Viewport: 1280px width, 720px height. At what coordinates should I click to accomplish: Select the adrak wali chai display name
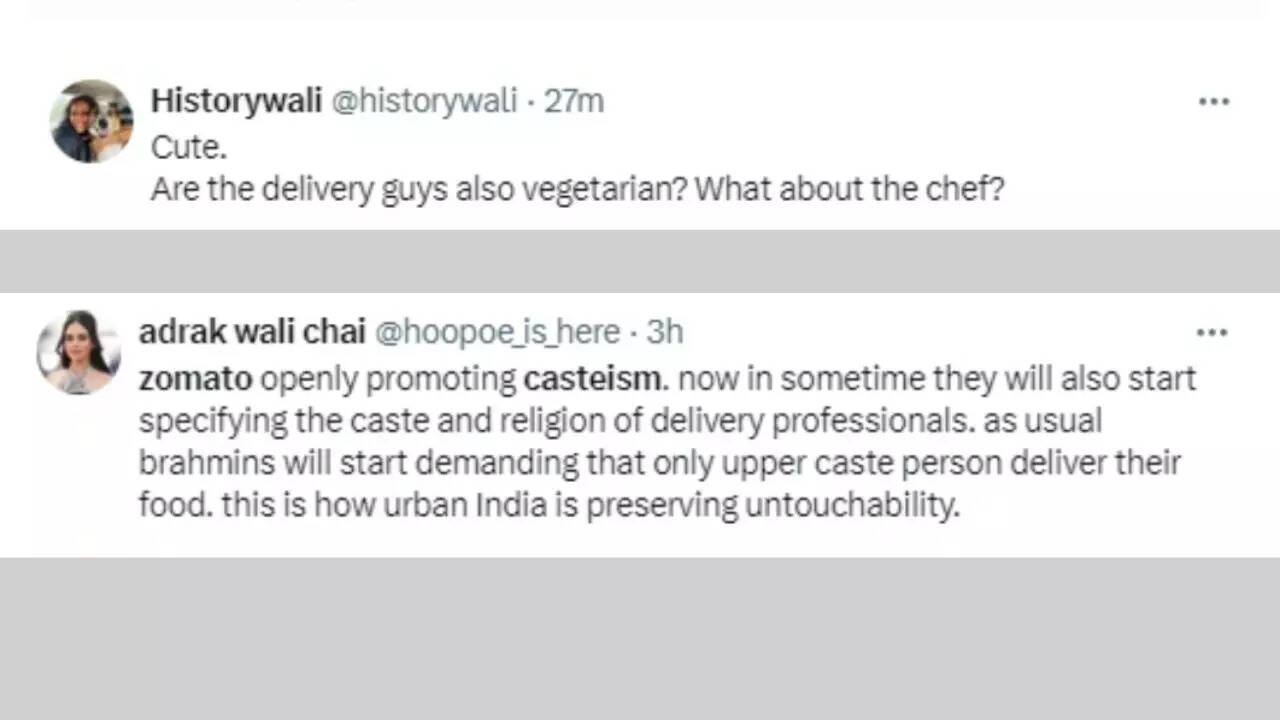251,332
